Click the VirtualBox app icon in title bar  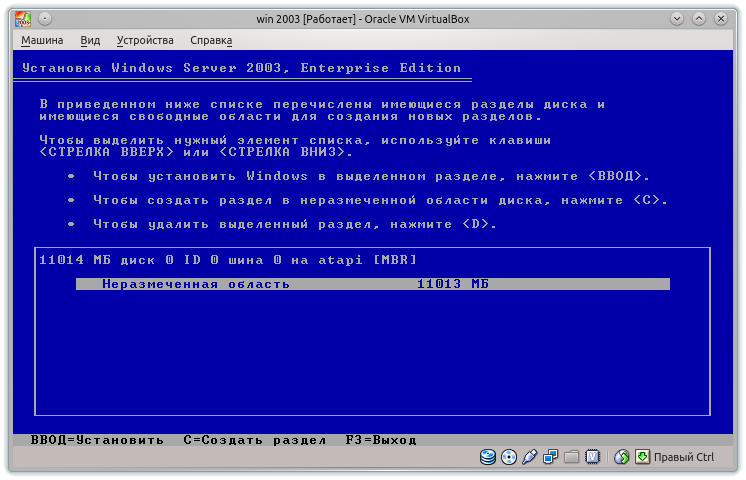click(23, 19)
